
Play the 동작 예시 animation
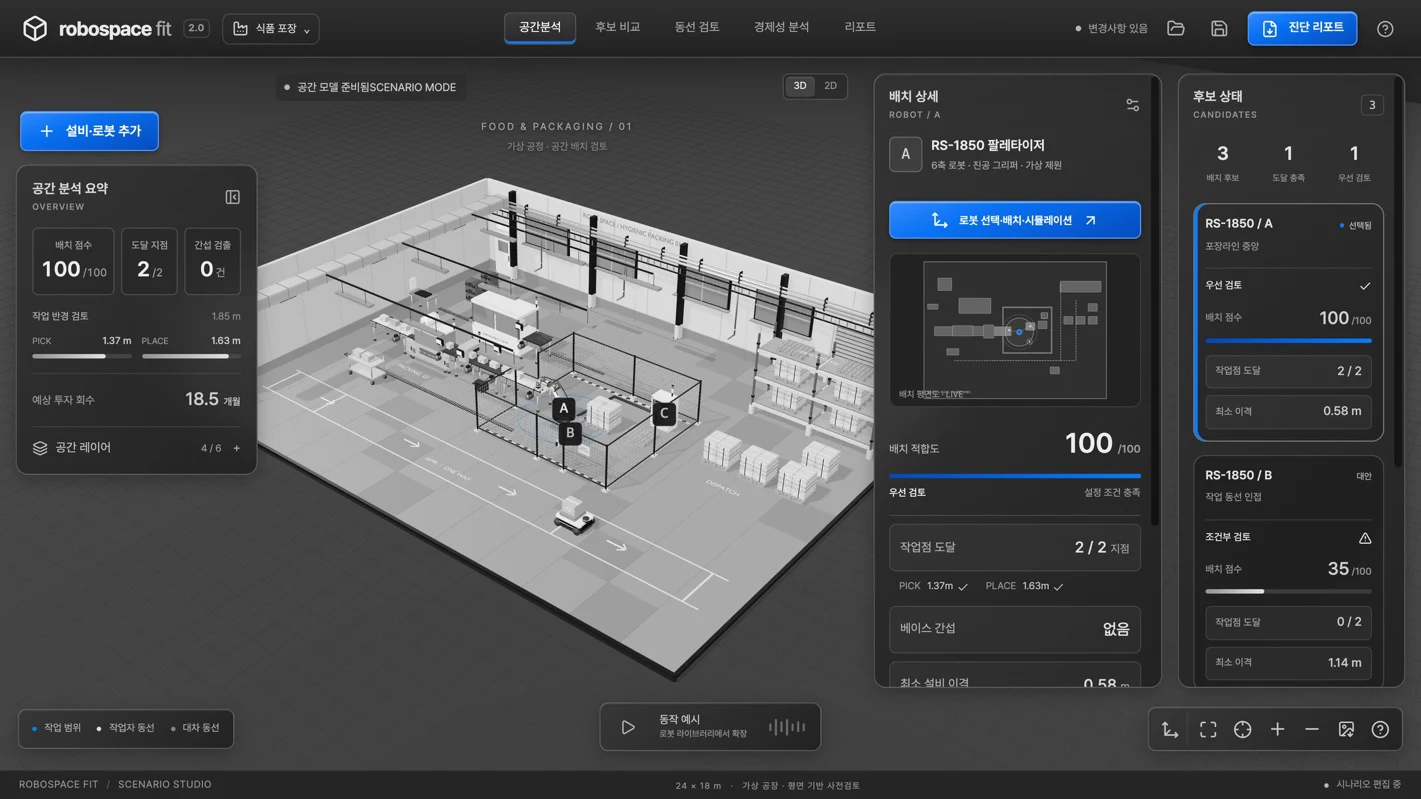(628, 728)
